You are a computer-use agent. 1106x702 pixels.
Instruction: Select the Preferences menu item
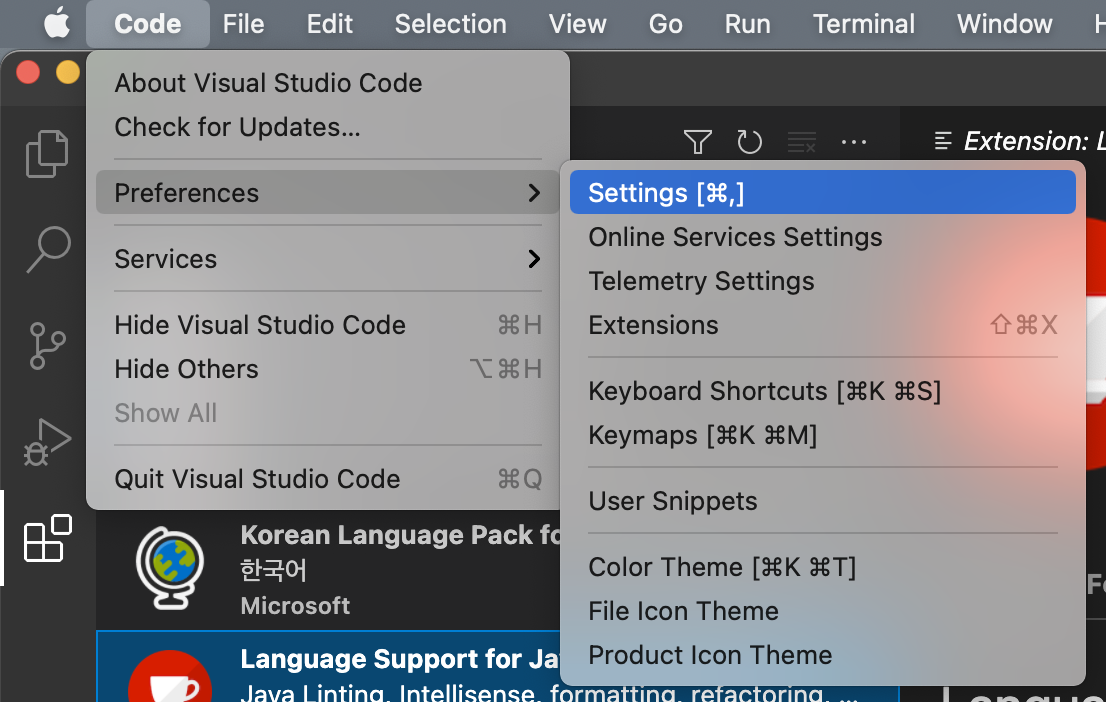click(x=328, y=193)
